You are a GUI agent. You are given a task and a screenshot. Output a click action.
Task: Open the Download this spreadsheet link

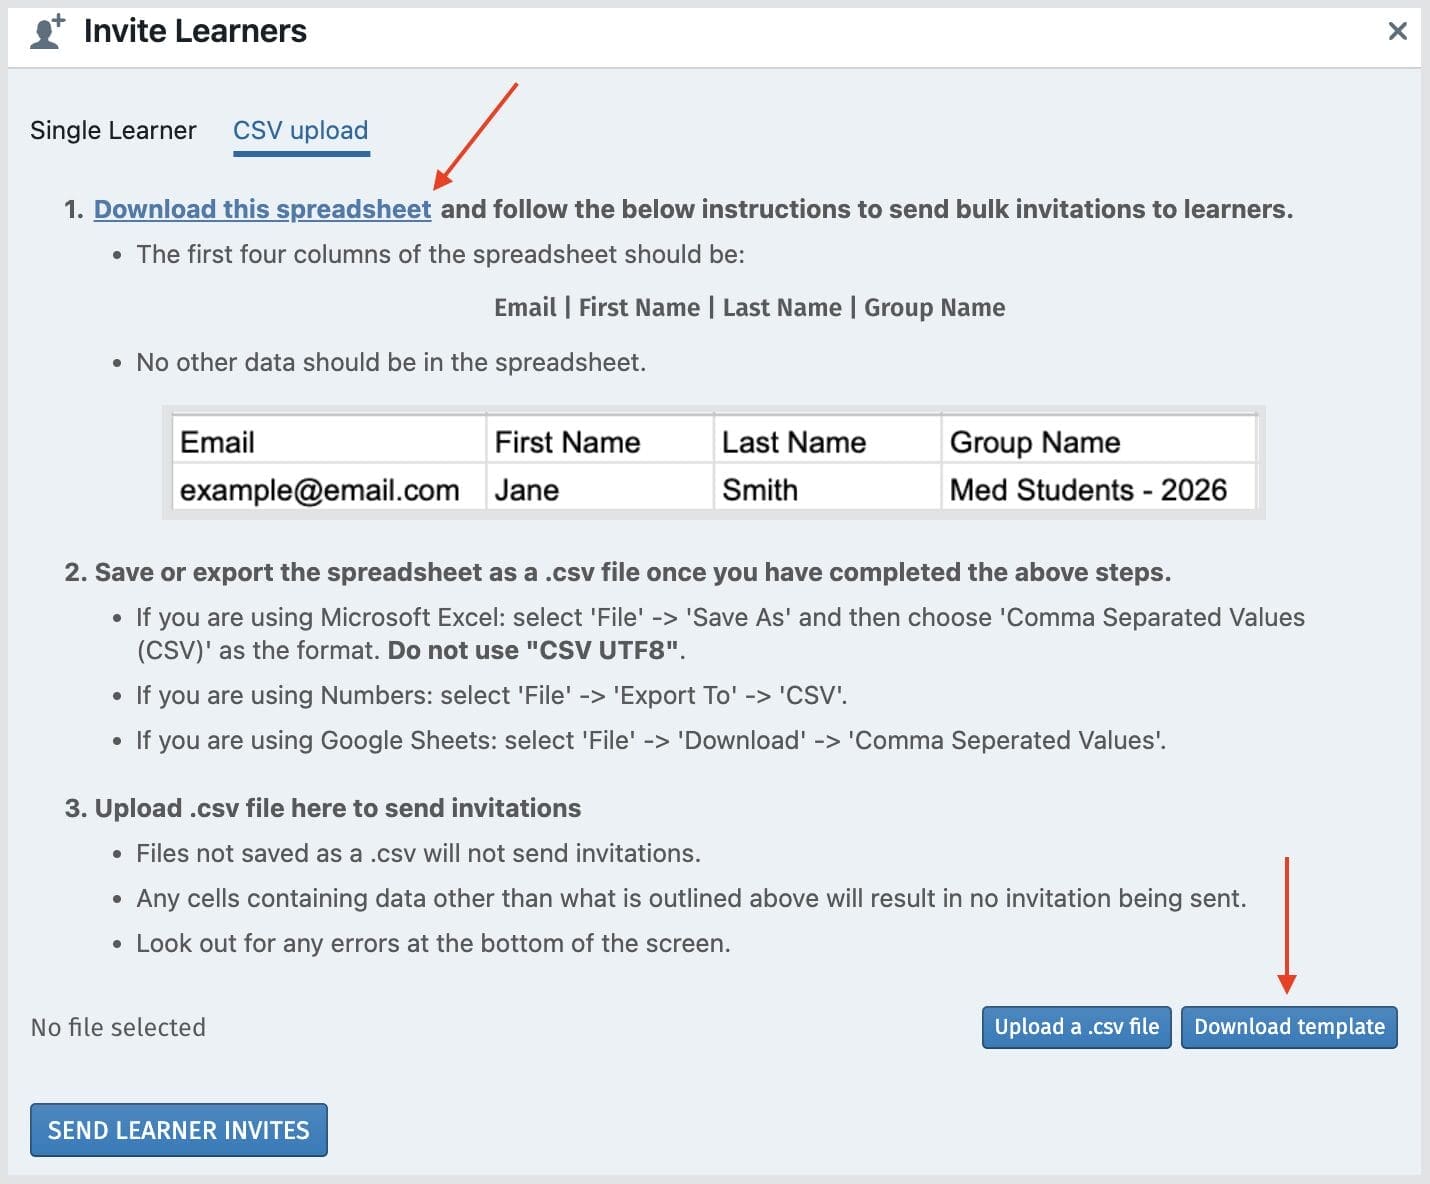click(x=262, y=209)
